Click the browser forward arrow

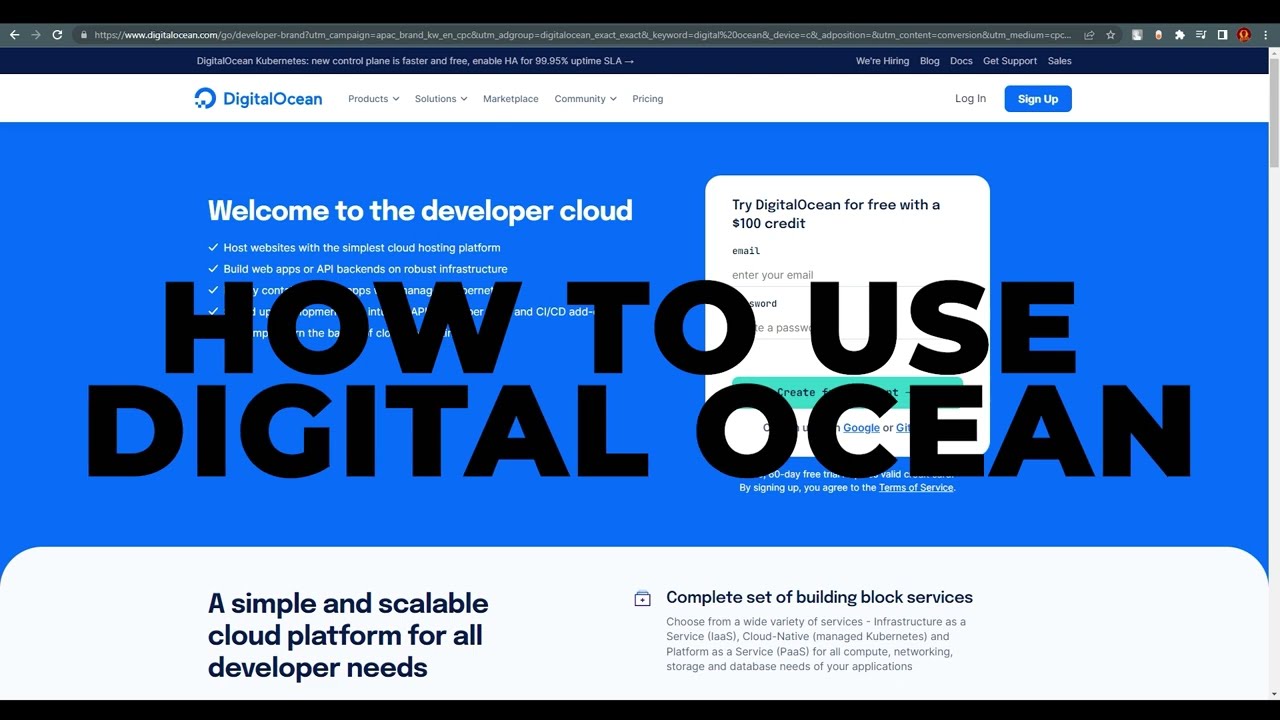36,35
